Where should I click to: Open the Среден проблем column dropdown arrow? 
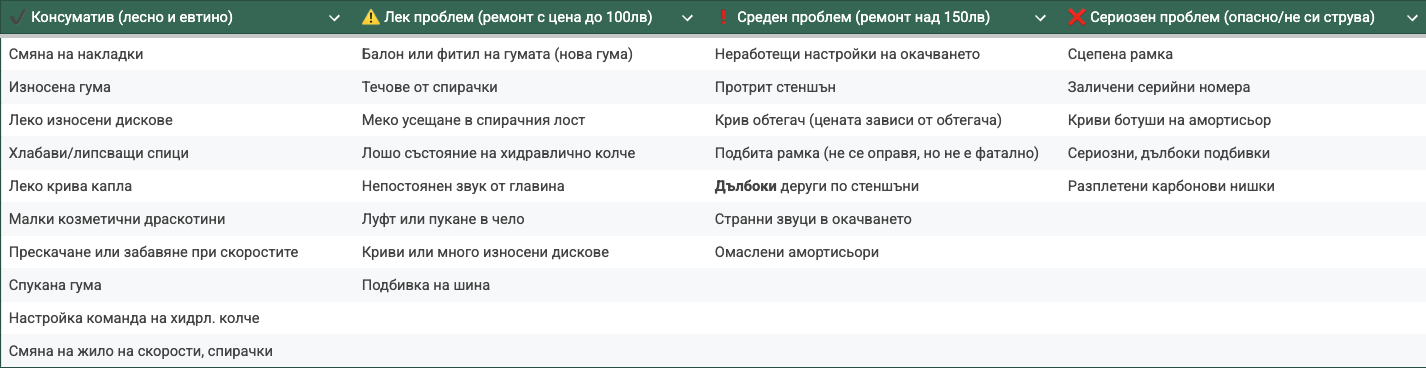(x=1040, y=18)
